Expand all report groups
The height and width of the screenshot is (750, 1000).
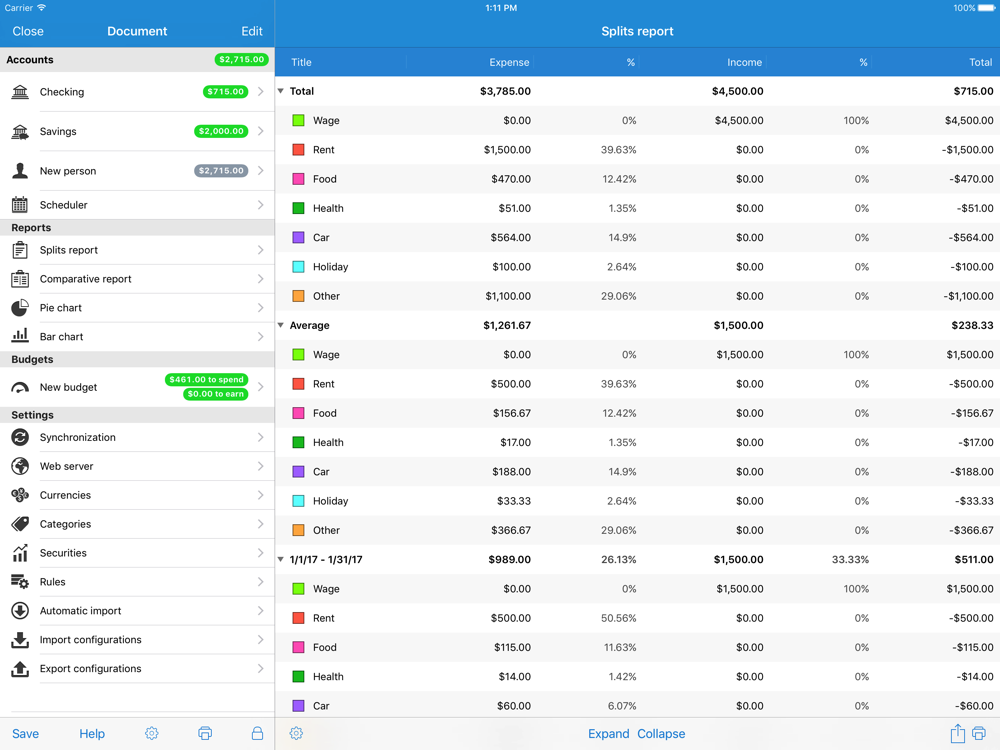pyautogui.click(x=608, y=733)
